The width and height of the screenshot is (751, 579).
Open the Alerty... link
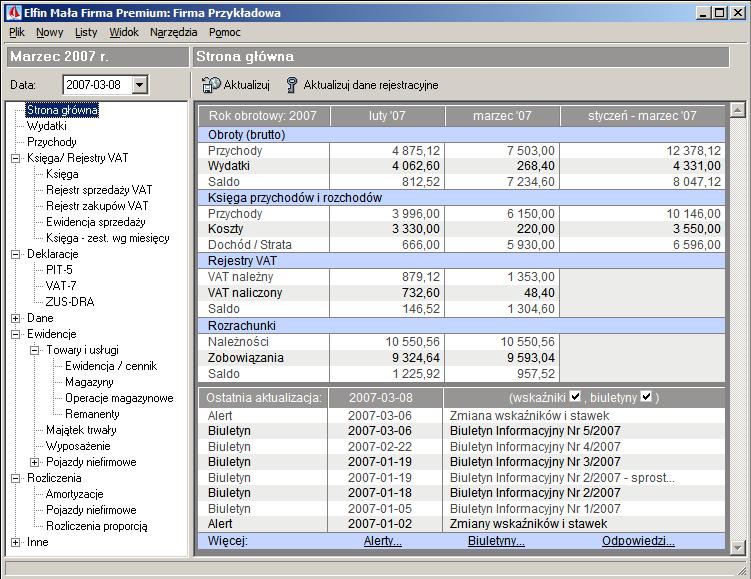pos(383,541)
